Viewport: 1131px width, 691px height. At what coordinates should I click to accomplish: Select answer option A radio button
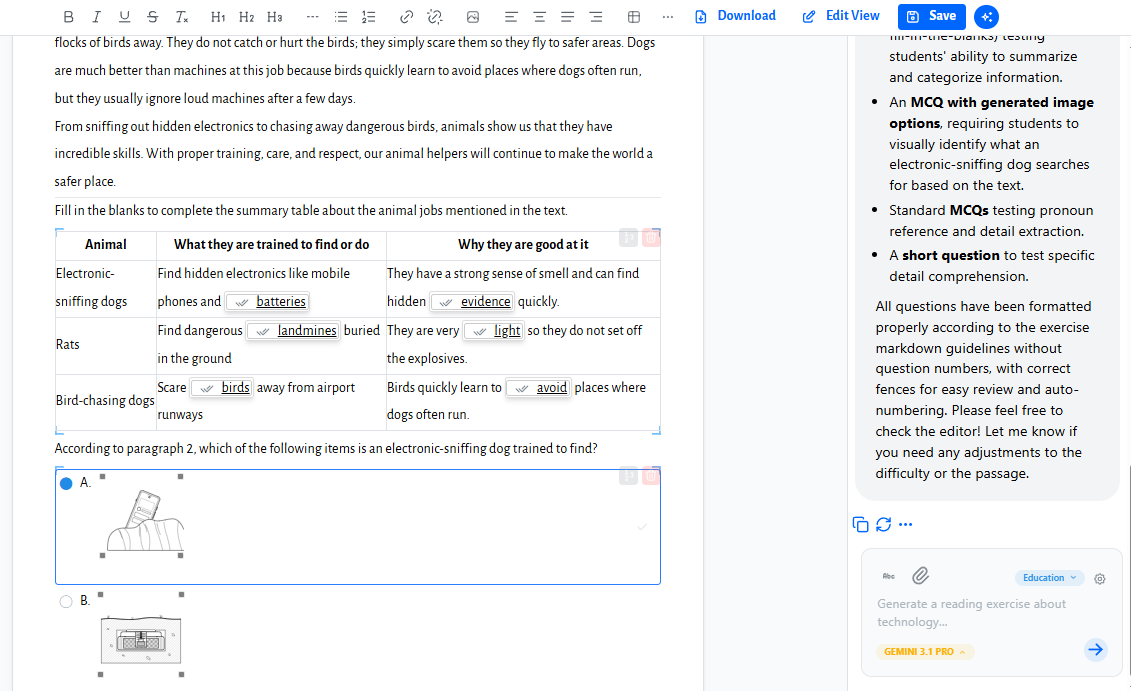pos(66,483)
